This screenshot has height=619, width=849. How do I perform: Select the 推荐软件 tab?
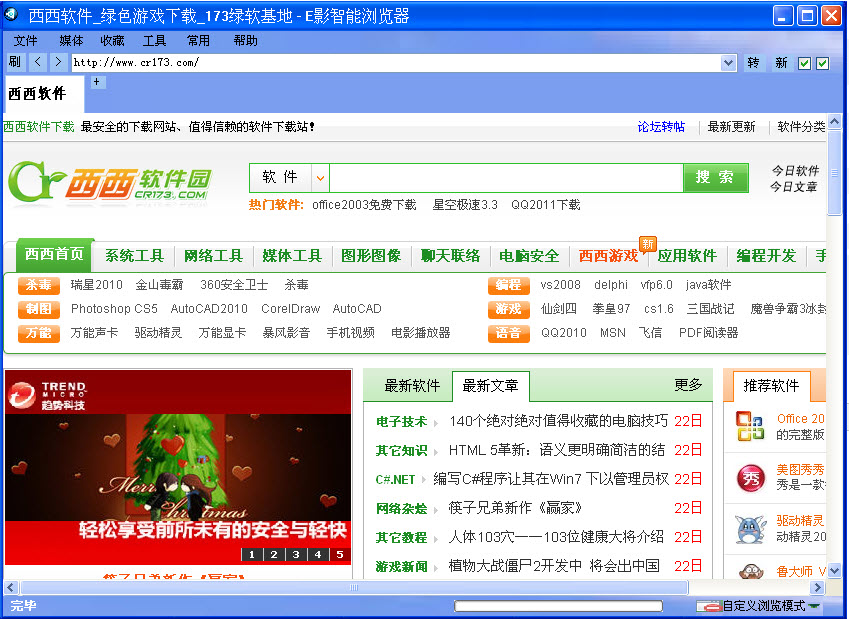tap(771, 386)
